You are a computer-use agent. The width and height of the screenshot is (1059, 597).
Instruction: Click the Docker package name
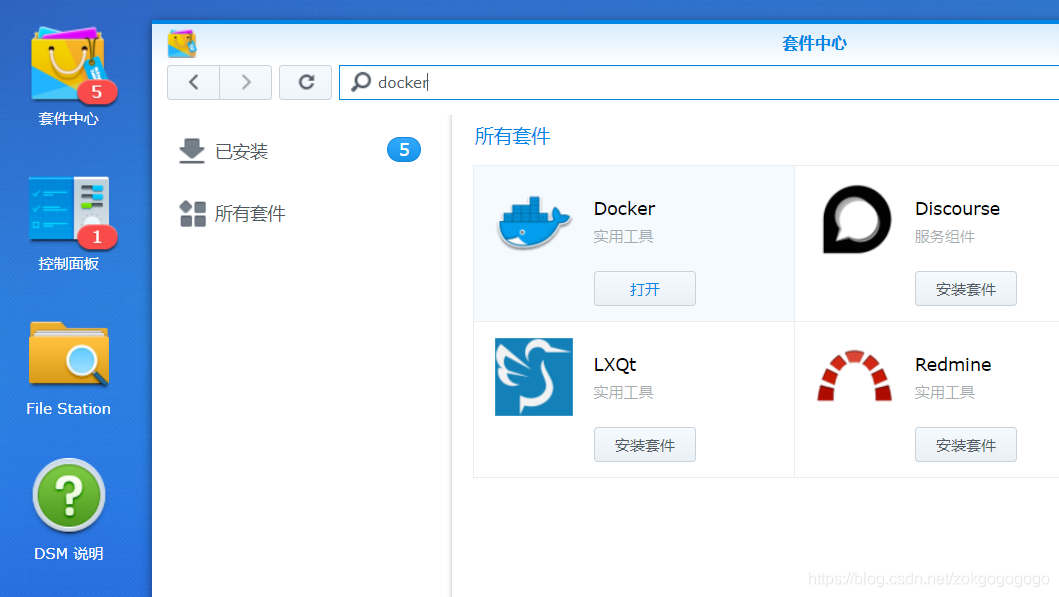(624, 209)
